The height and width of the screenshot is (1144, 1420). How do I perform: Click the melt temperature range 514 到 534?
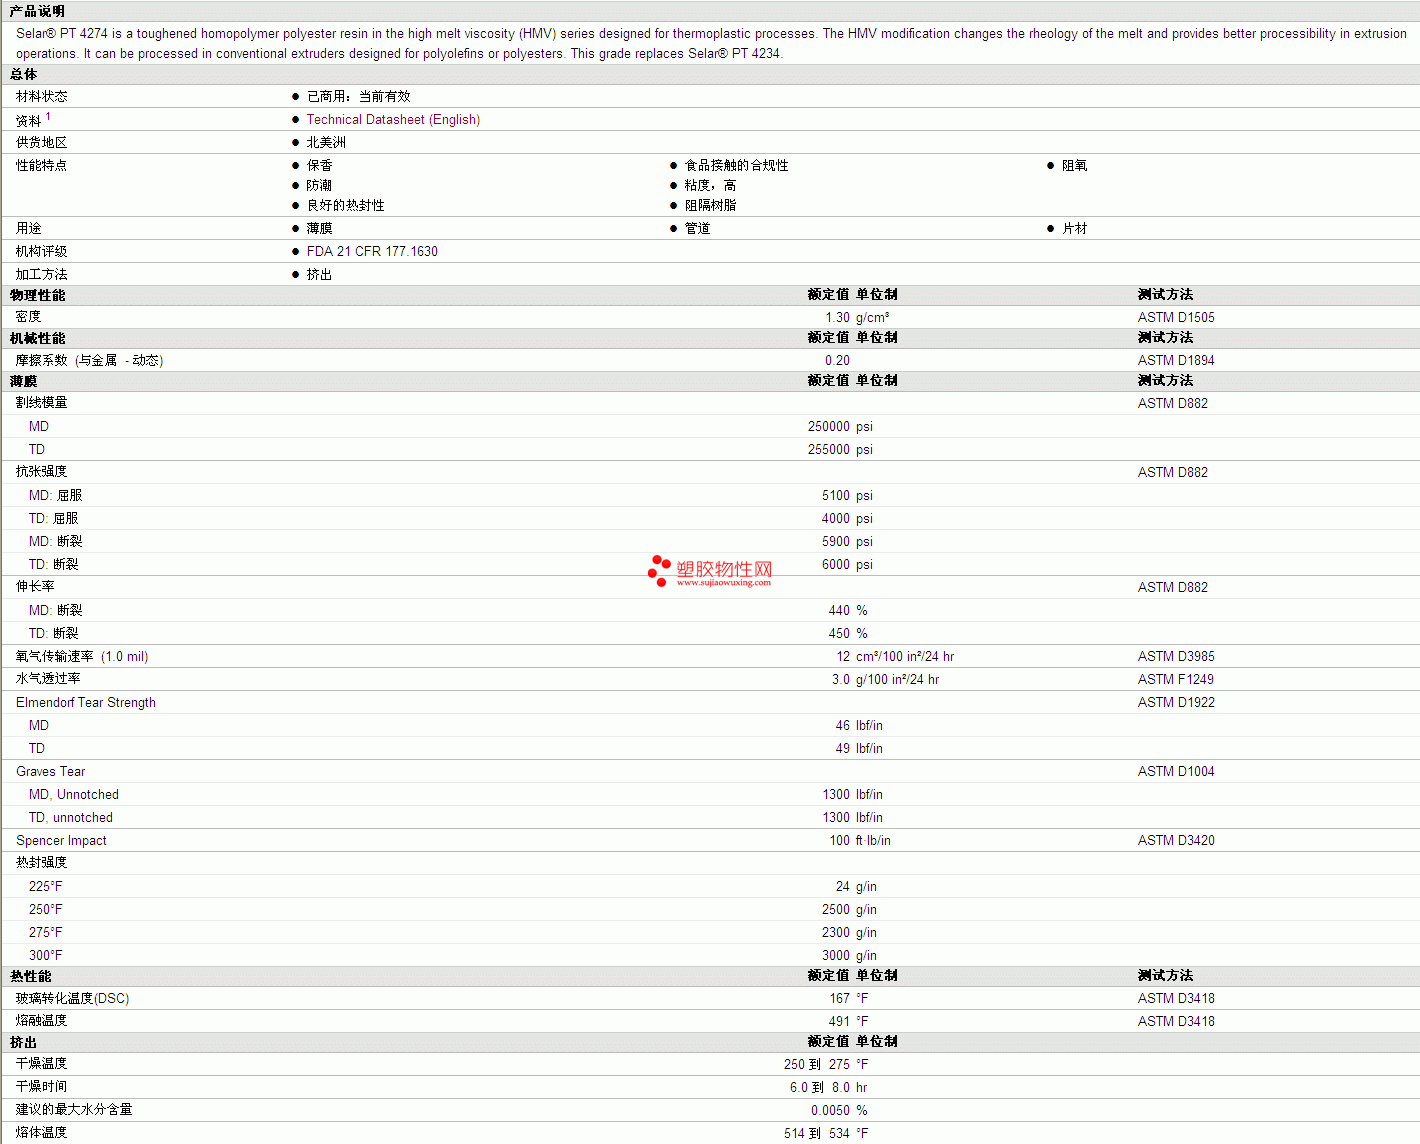tap(817, 1134)
